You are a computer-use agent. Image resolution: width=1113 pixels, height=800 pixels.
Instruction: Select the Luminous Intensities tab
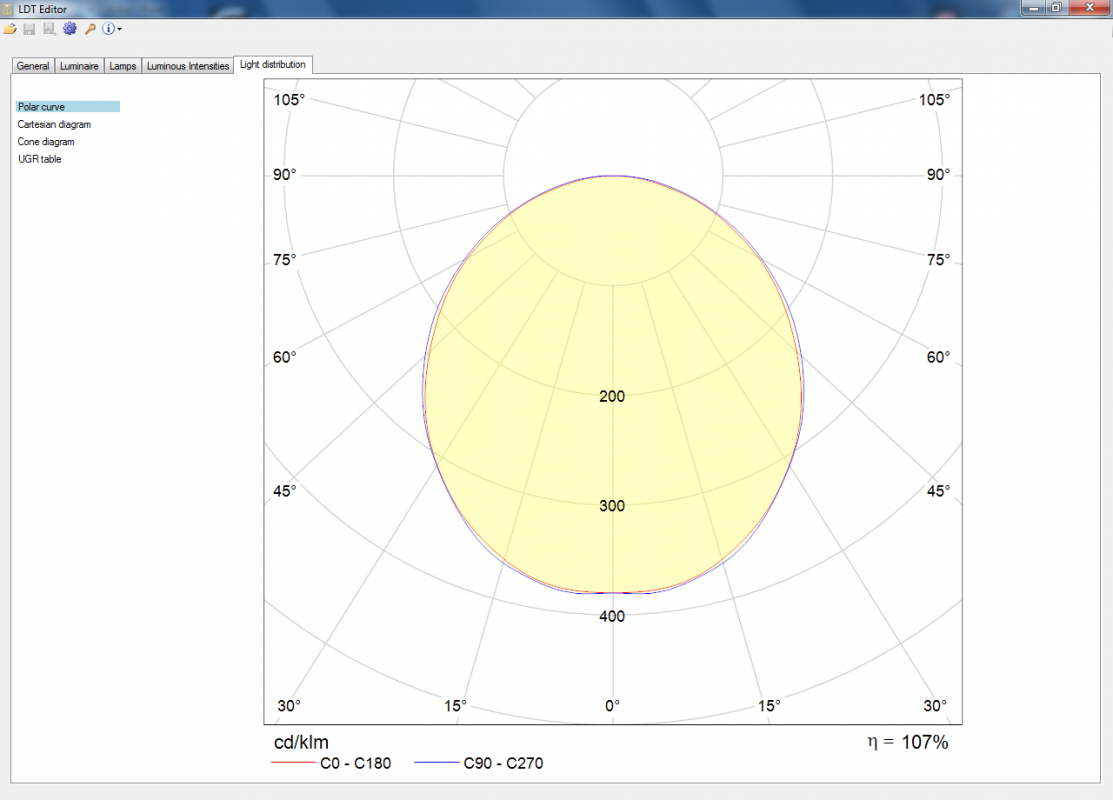(187, 66)
